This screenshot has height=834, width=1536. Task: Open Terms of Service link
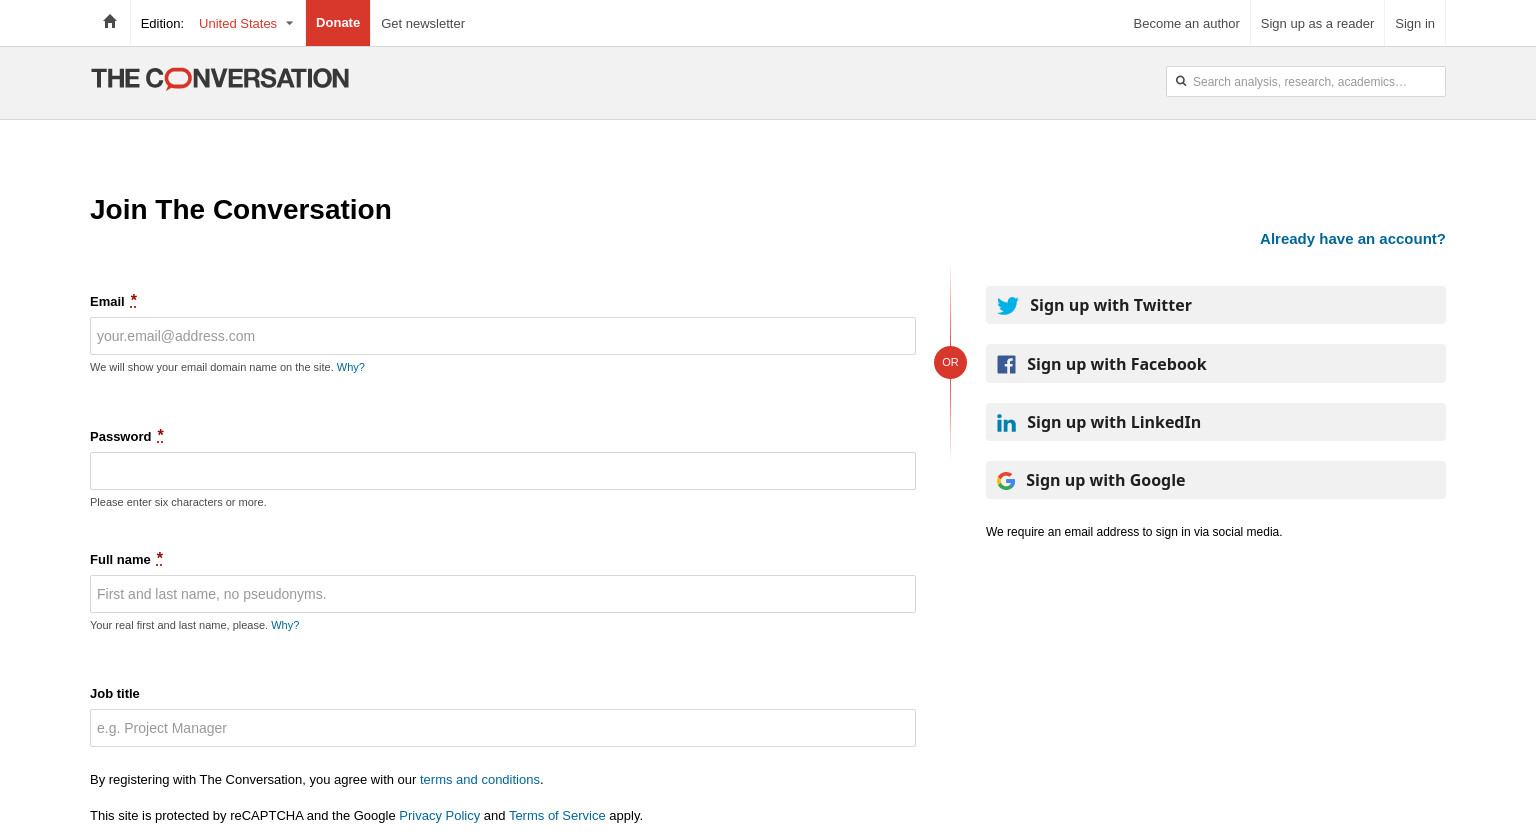(557, 816)
